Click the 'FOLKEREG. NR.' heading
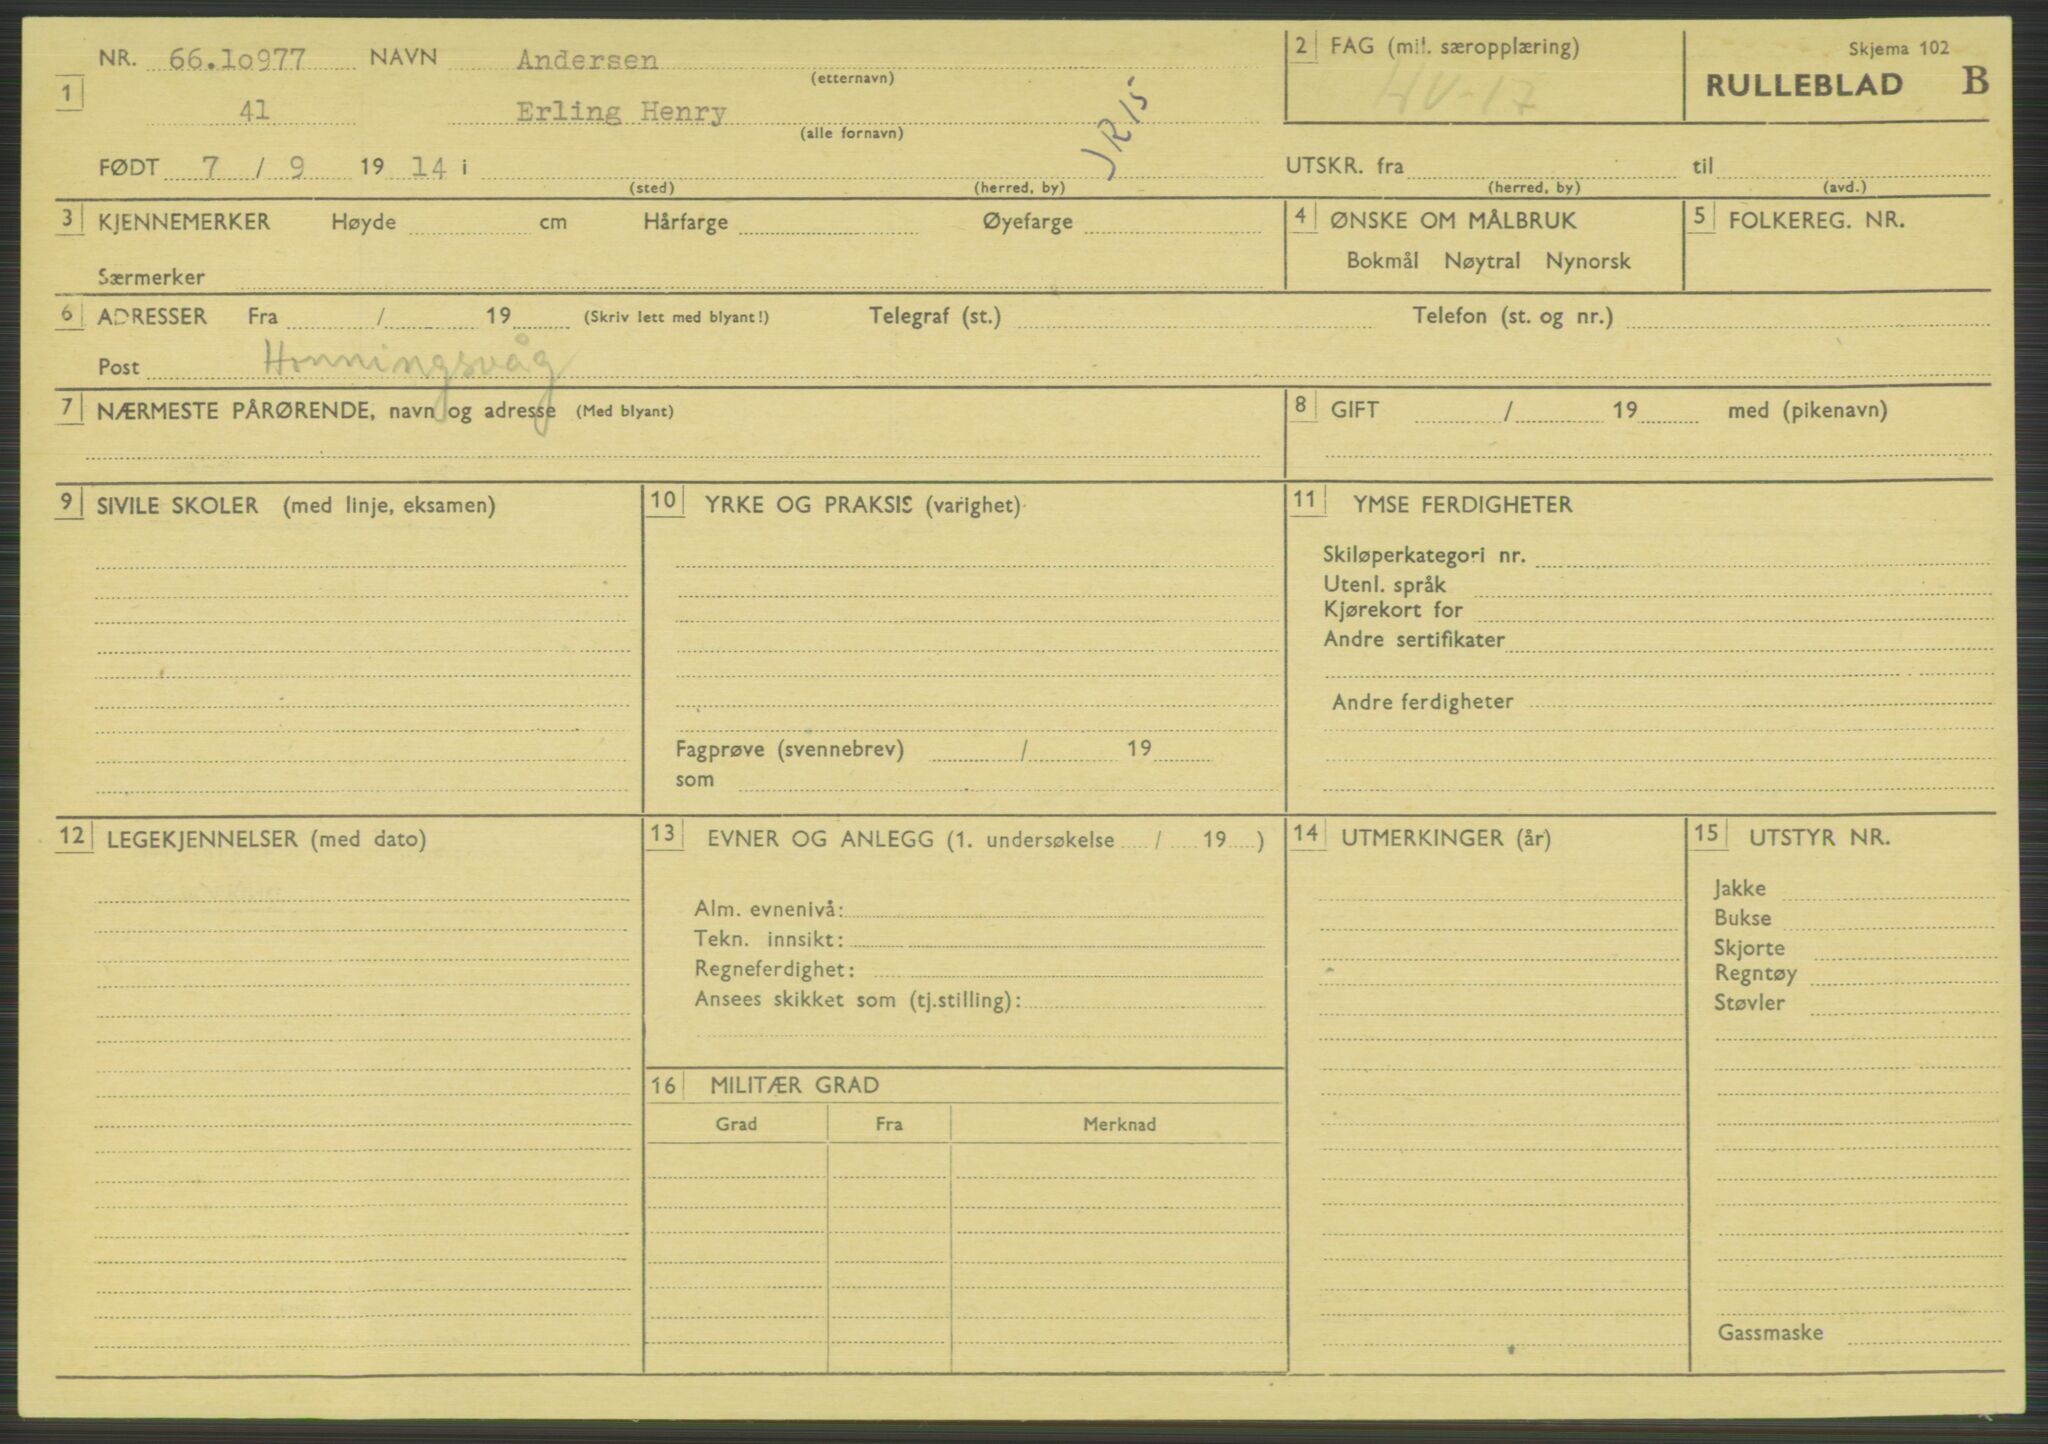The height and width of the screenshot is (1444, 2048). tap(1817, 220)
